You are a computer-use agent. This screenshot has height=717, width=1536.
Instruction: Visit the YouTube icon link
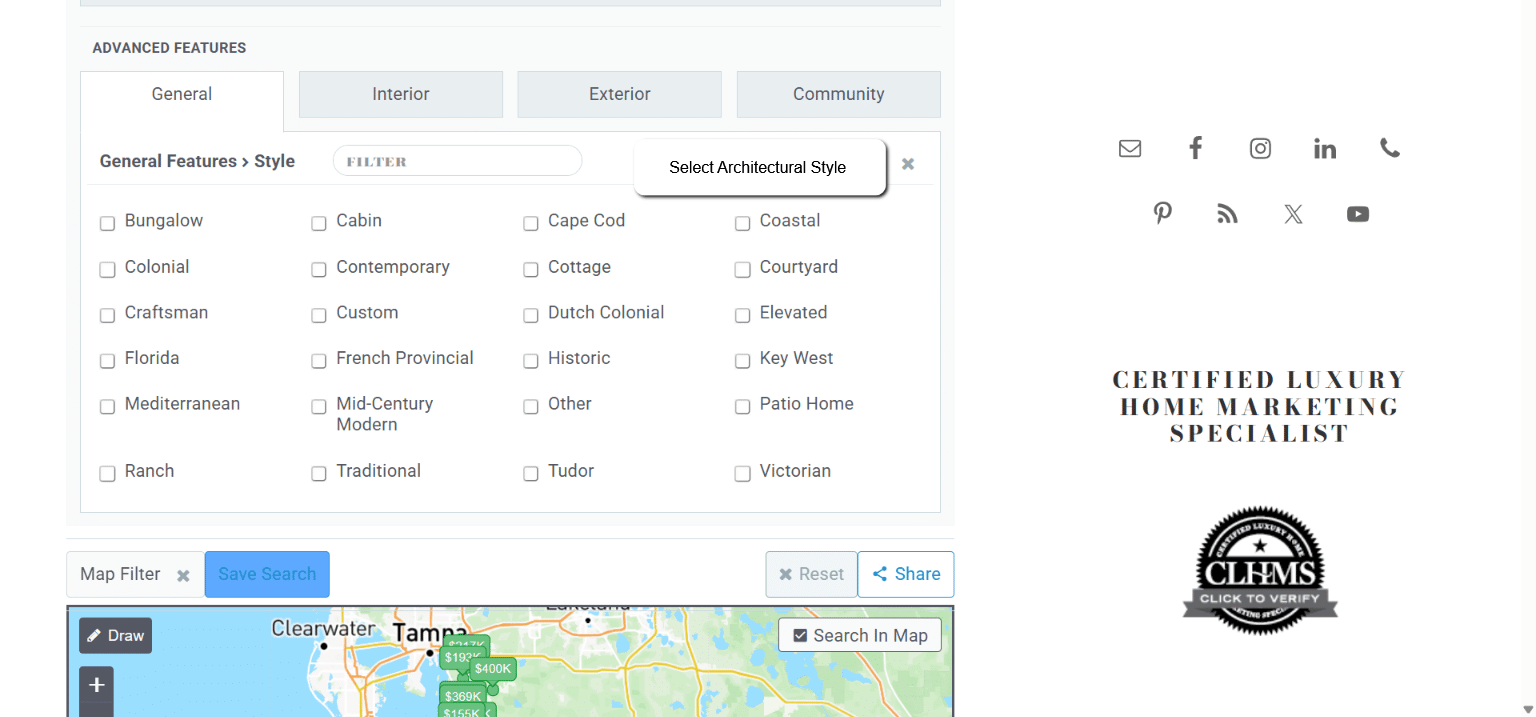click(1358, 214)
